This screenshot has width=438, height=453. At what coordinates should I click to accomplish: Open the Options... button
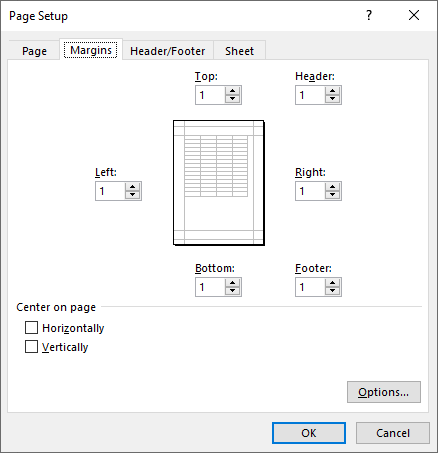click(x=384, y=392)
